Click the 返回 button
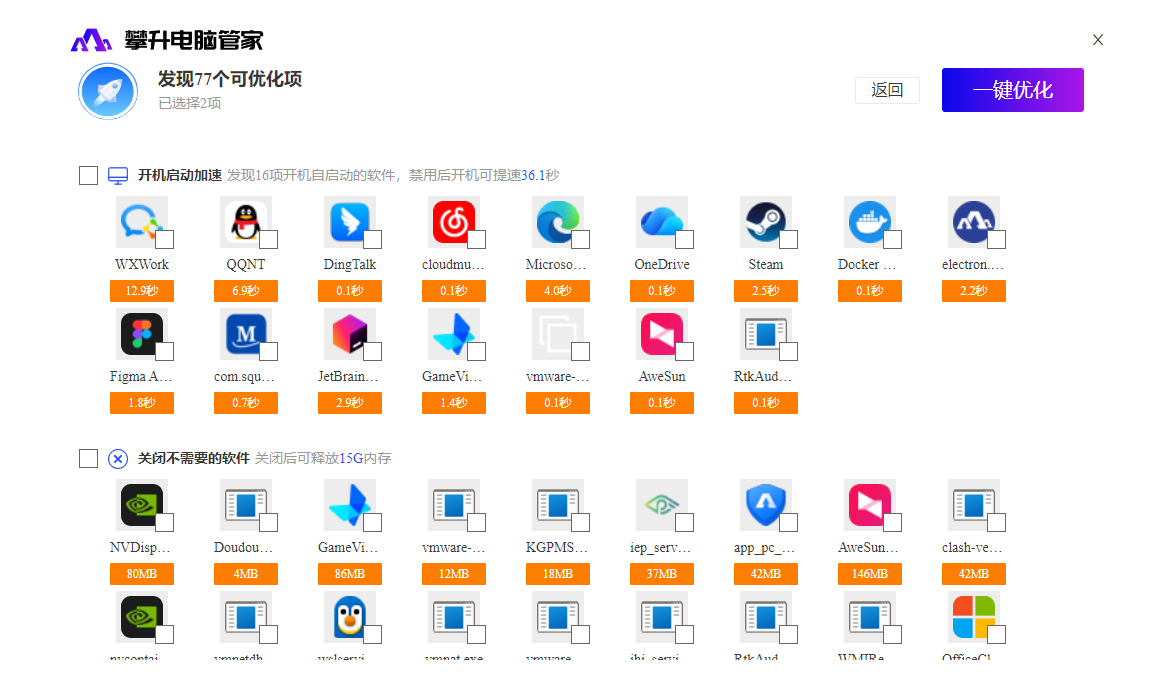Screen dimensions: 1152x679 click(887, 90)
